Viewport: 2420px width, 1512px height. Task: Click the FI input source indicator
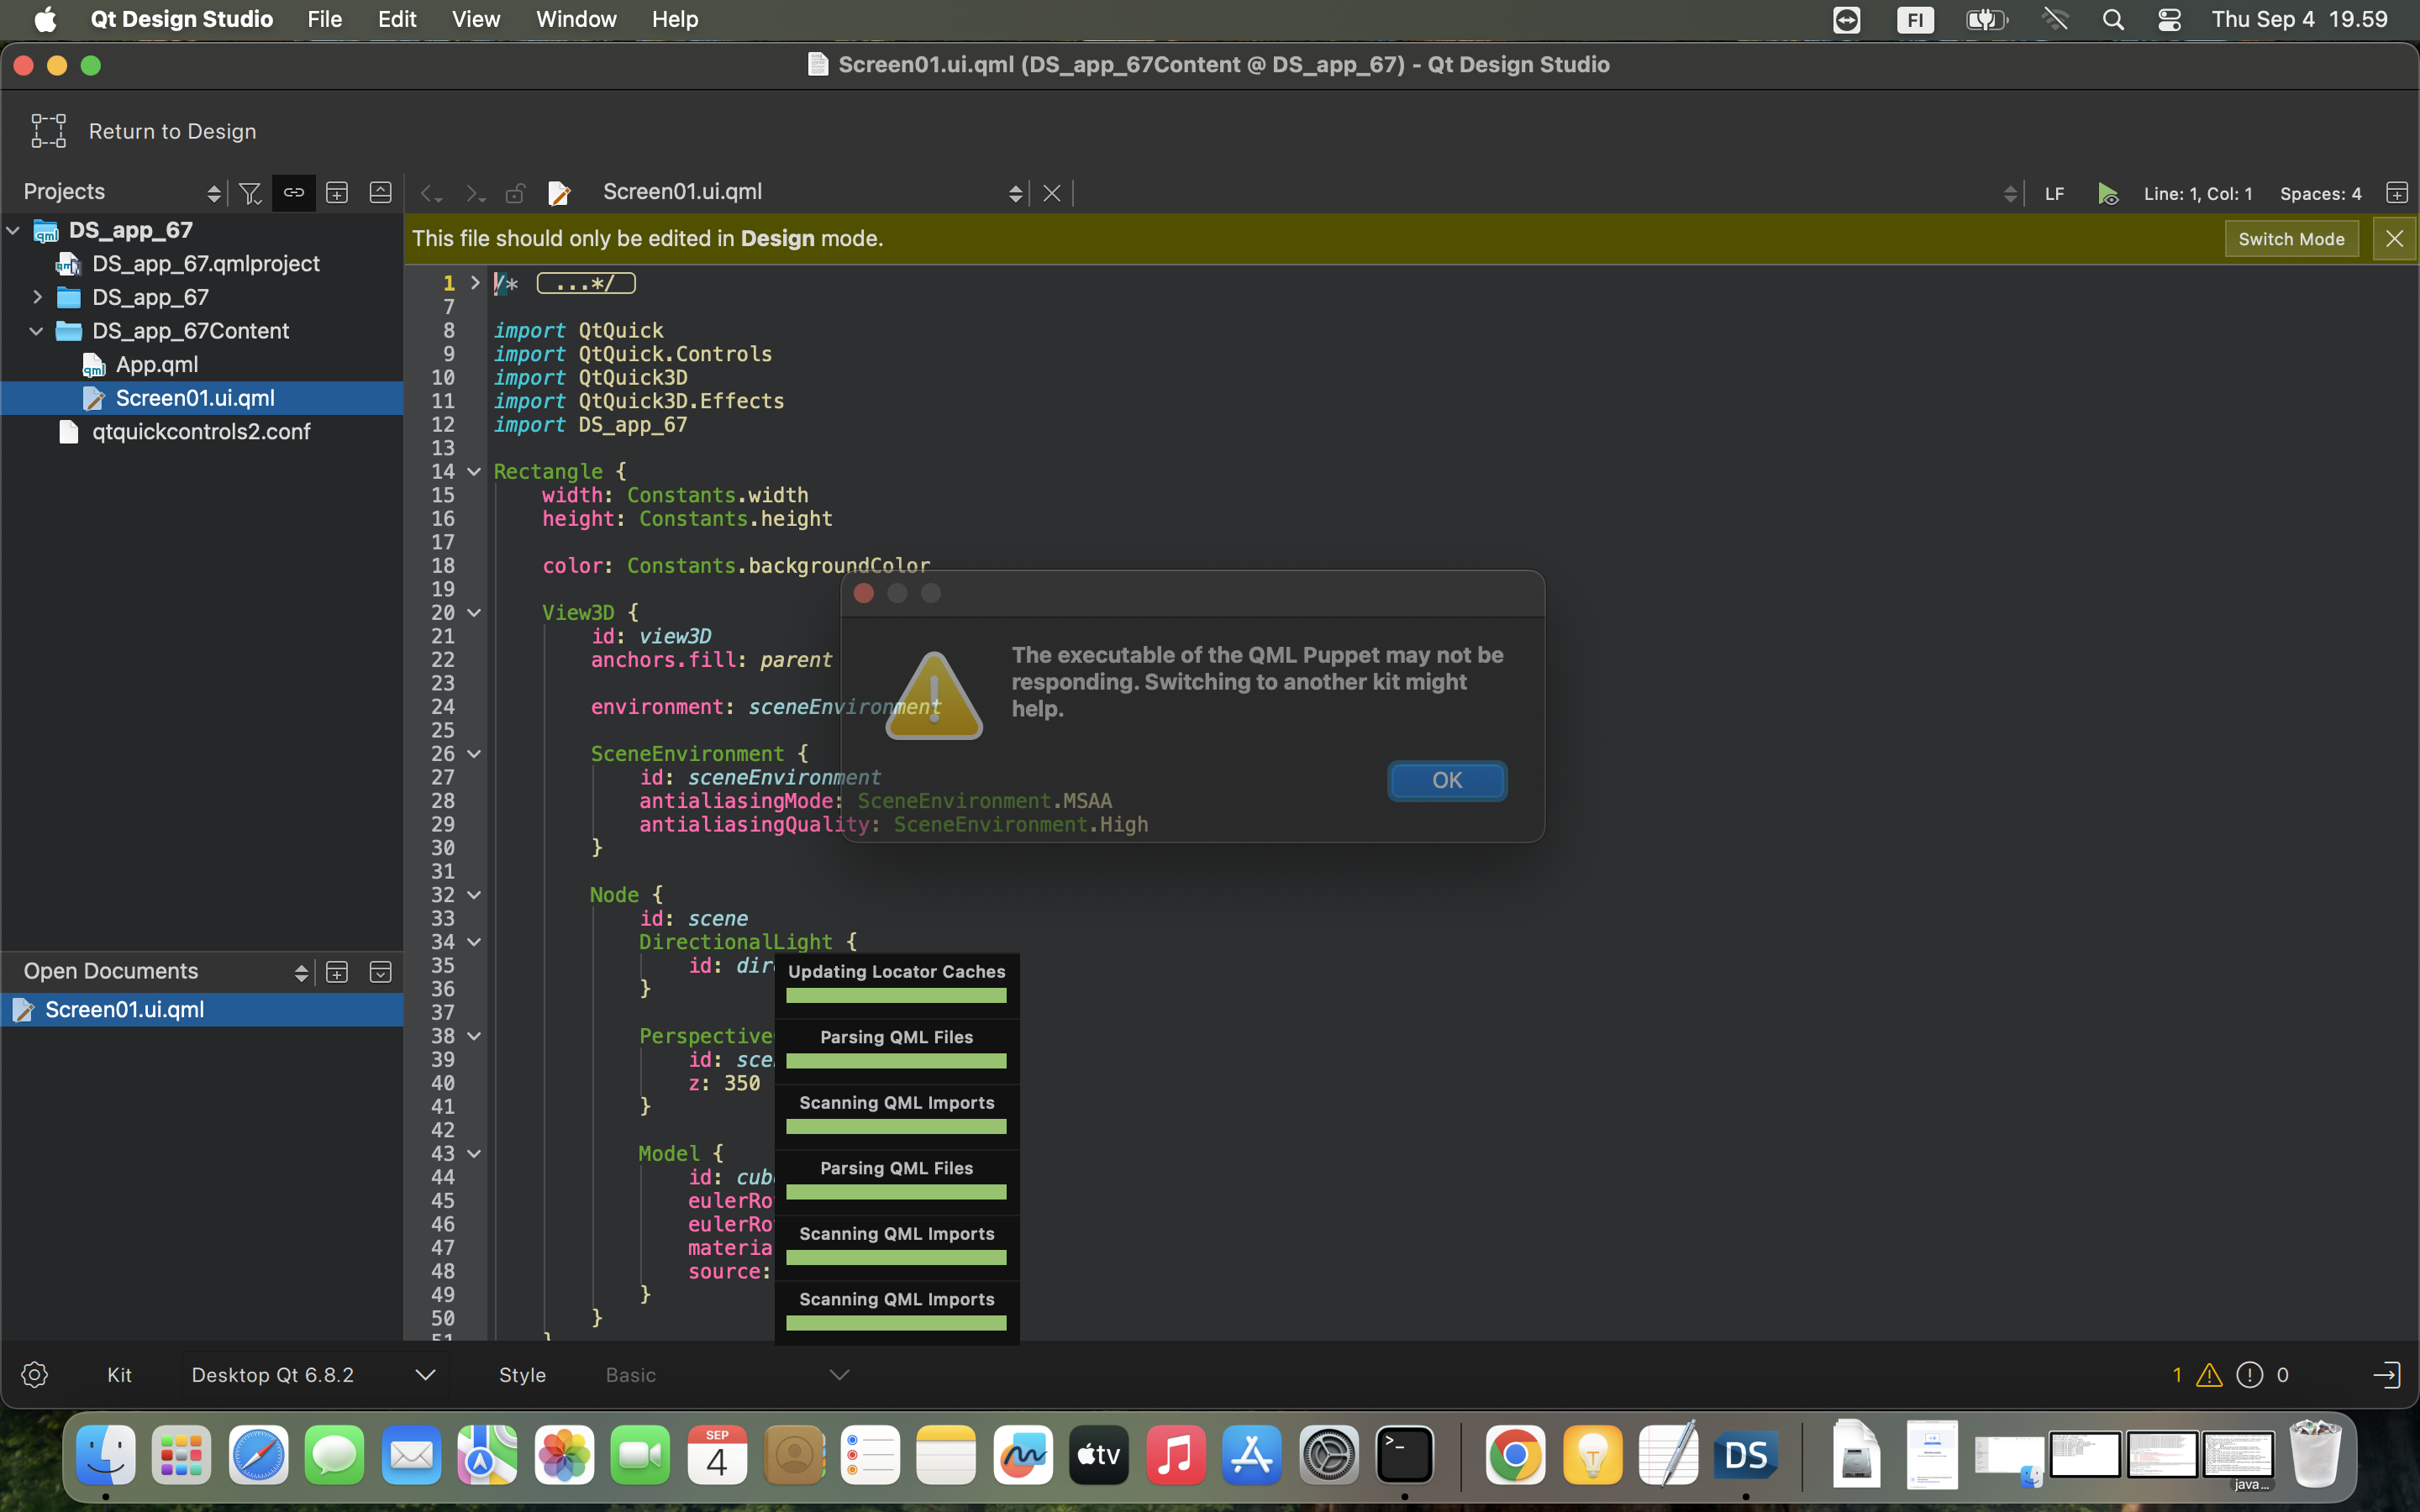click(x=1915, y=19)
